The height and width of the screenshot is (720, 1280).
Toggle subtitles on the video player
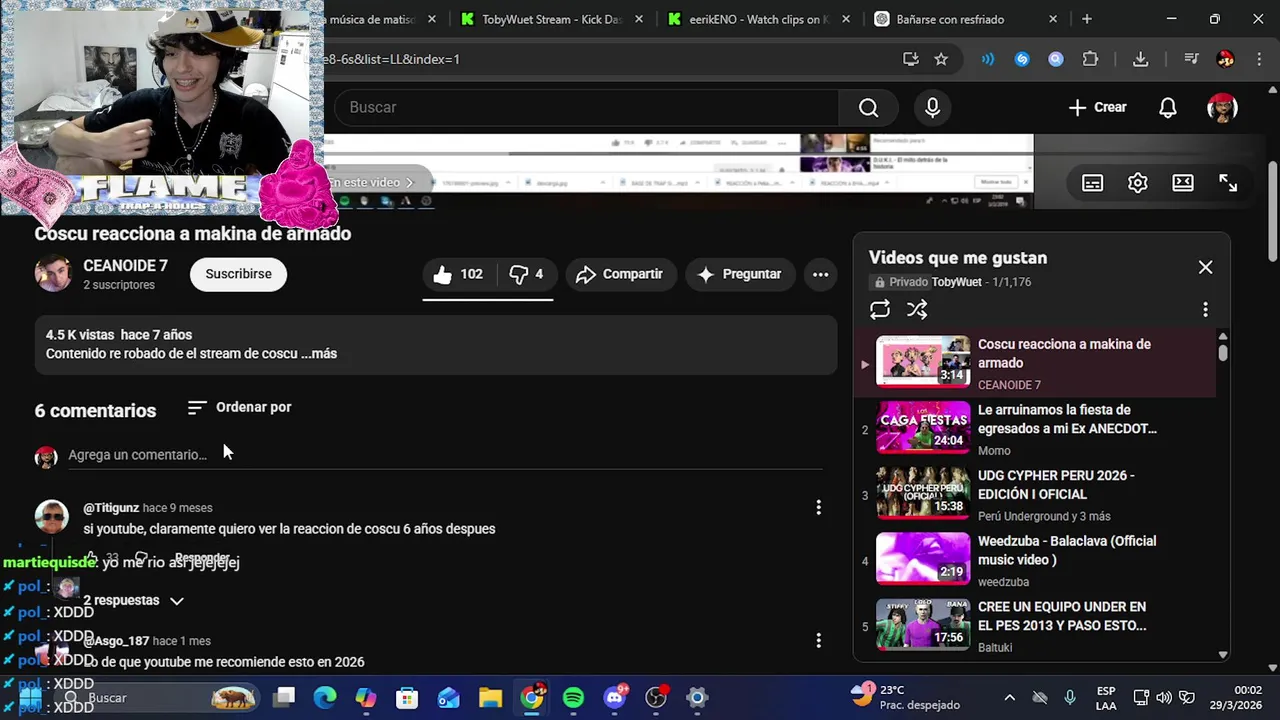point(1092,183)
